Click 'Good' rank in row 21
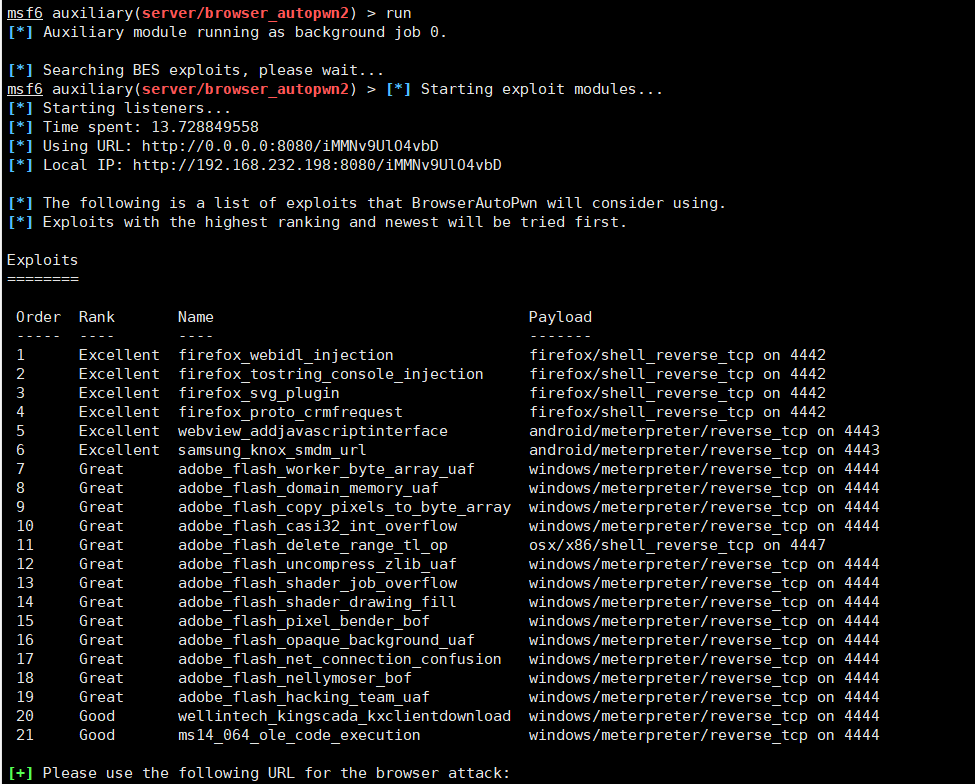975x784 pixels. [x=96, y=735]
